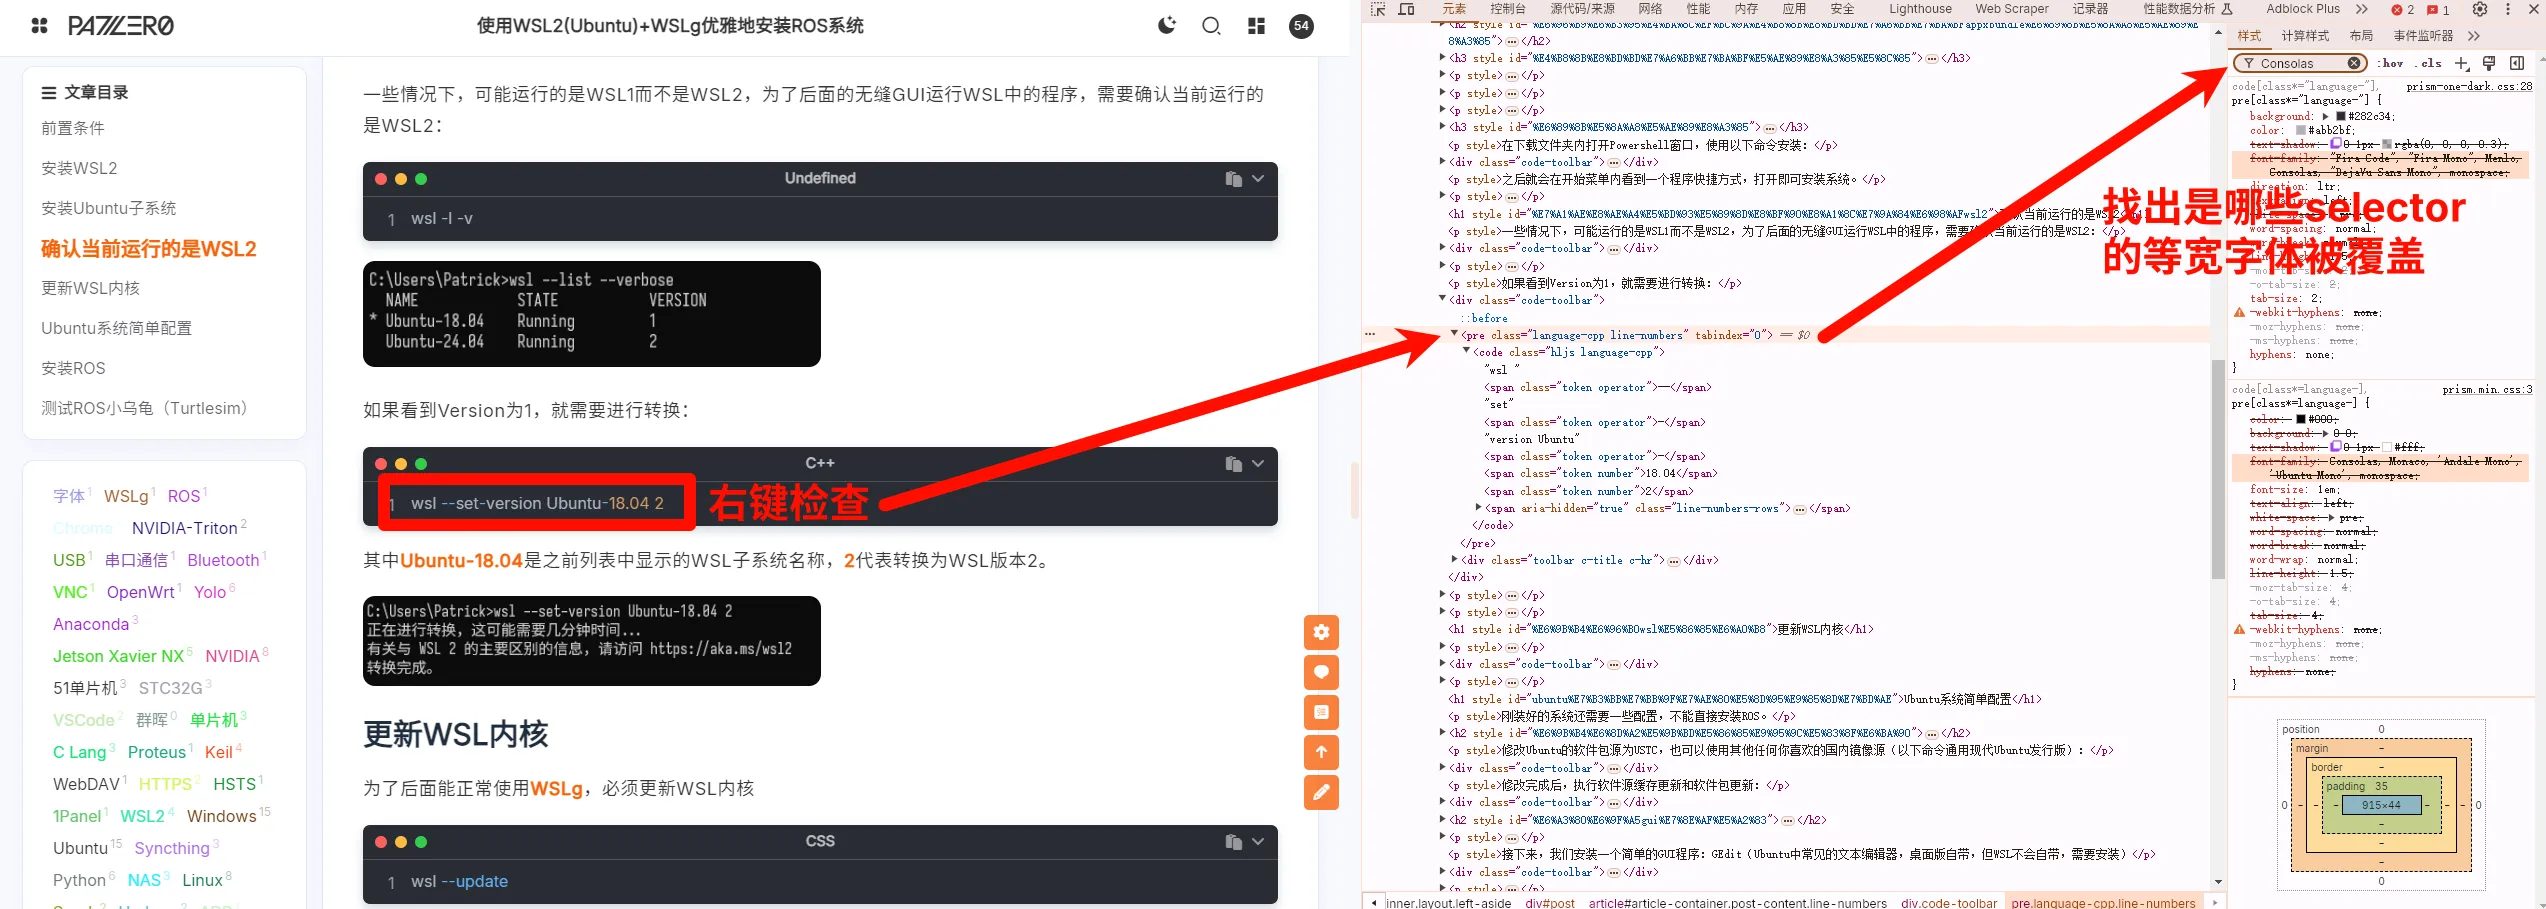Viewport: 2546px width, 909px height.
Task: Clear the Consolas filter with the X icon
Action: coord(2354,63)
